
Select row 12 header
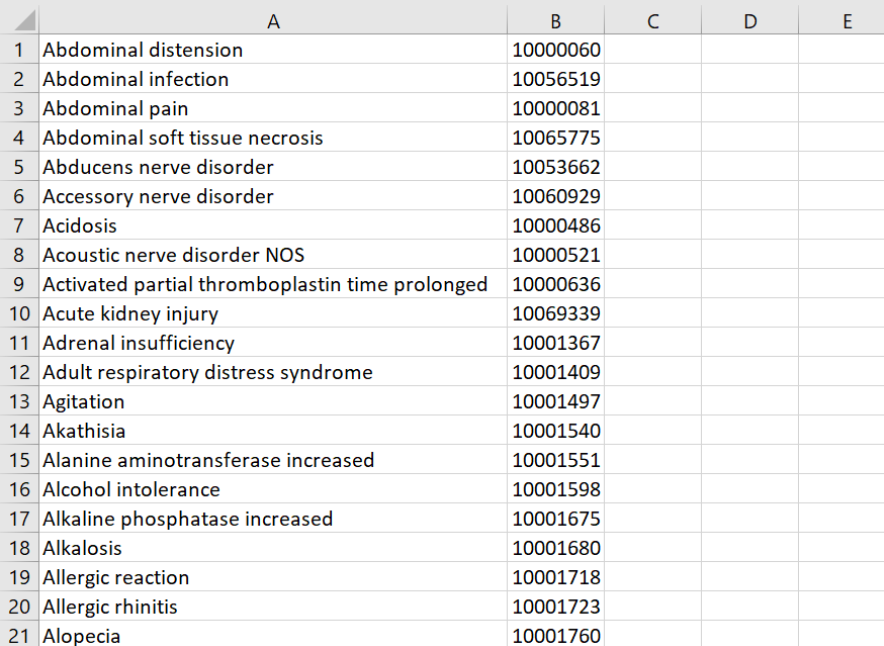pos(19,372)
